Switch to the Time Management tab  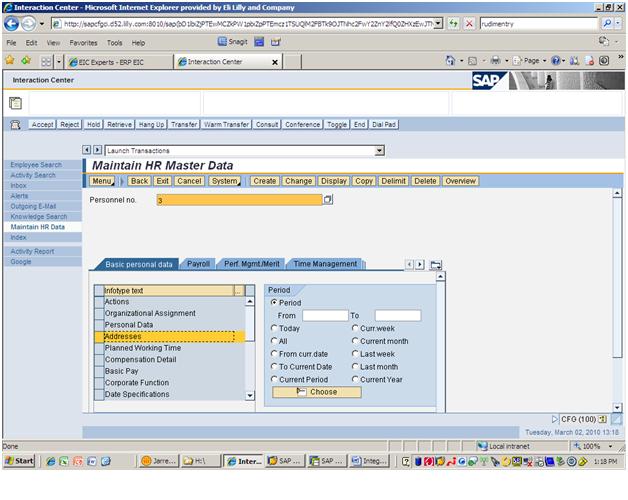(x=325, y=264)
